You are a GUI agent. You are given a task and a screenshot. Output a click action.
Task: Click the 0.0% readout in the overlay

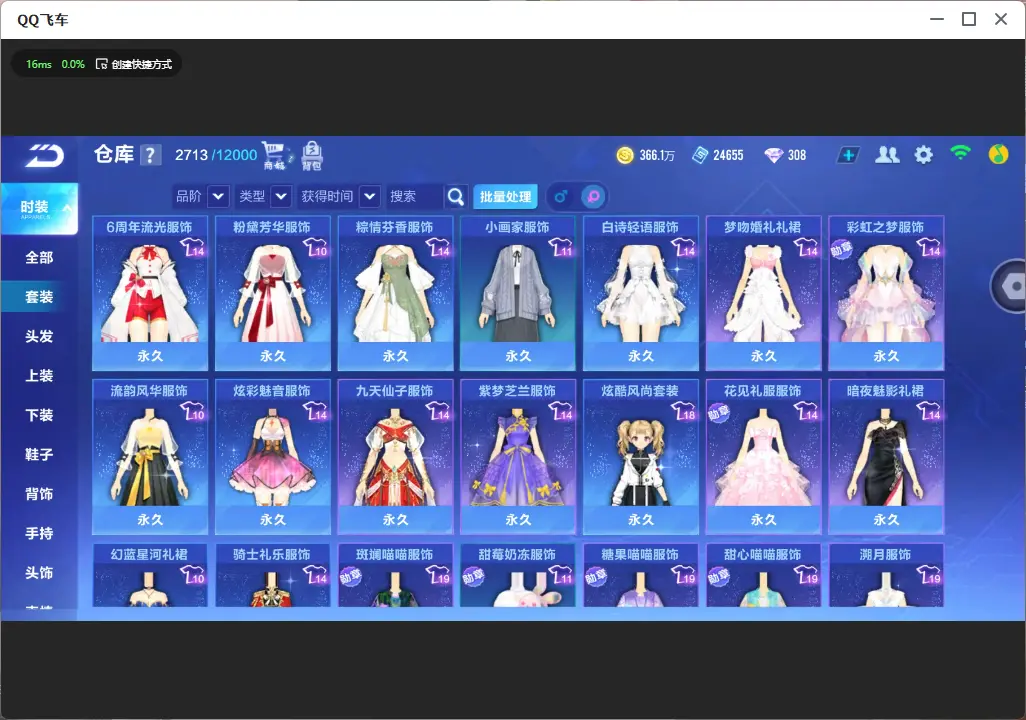[73, 64]
